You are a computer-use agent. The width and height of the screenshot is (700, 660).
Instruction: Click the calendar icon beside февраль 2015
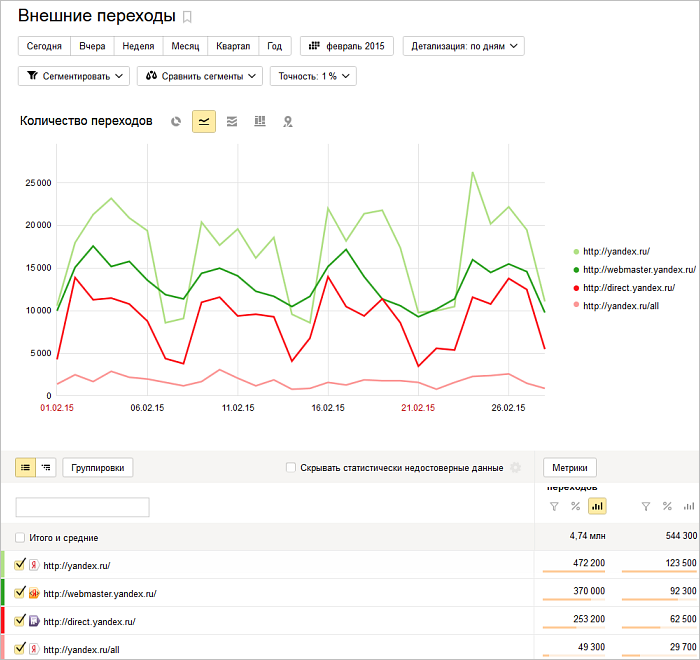314,46
